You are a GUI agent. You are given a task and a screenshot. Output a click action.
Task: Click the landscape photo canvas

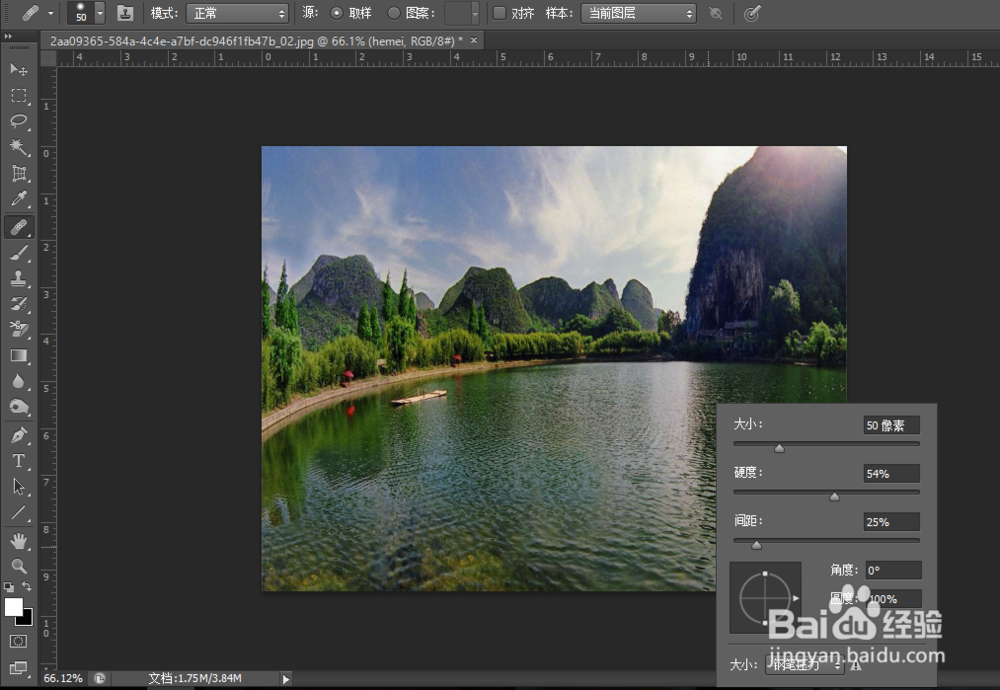point(554,368)
